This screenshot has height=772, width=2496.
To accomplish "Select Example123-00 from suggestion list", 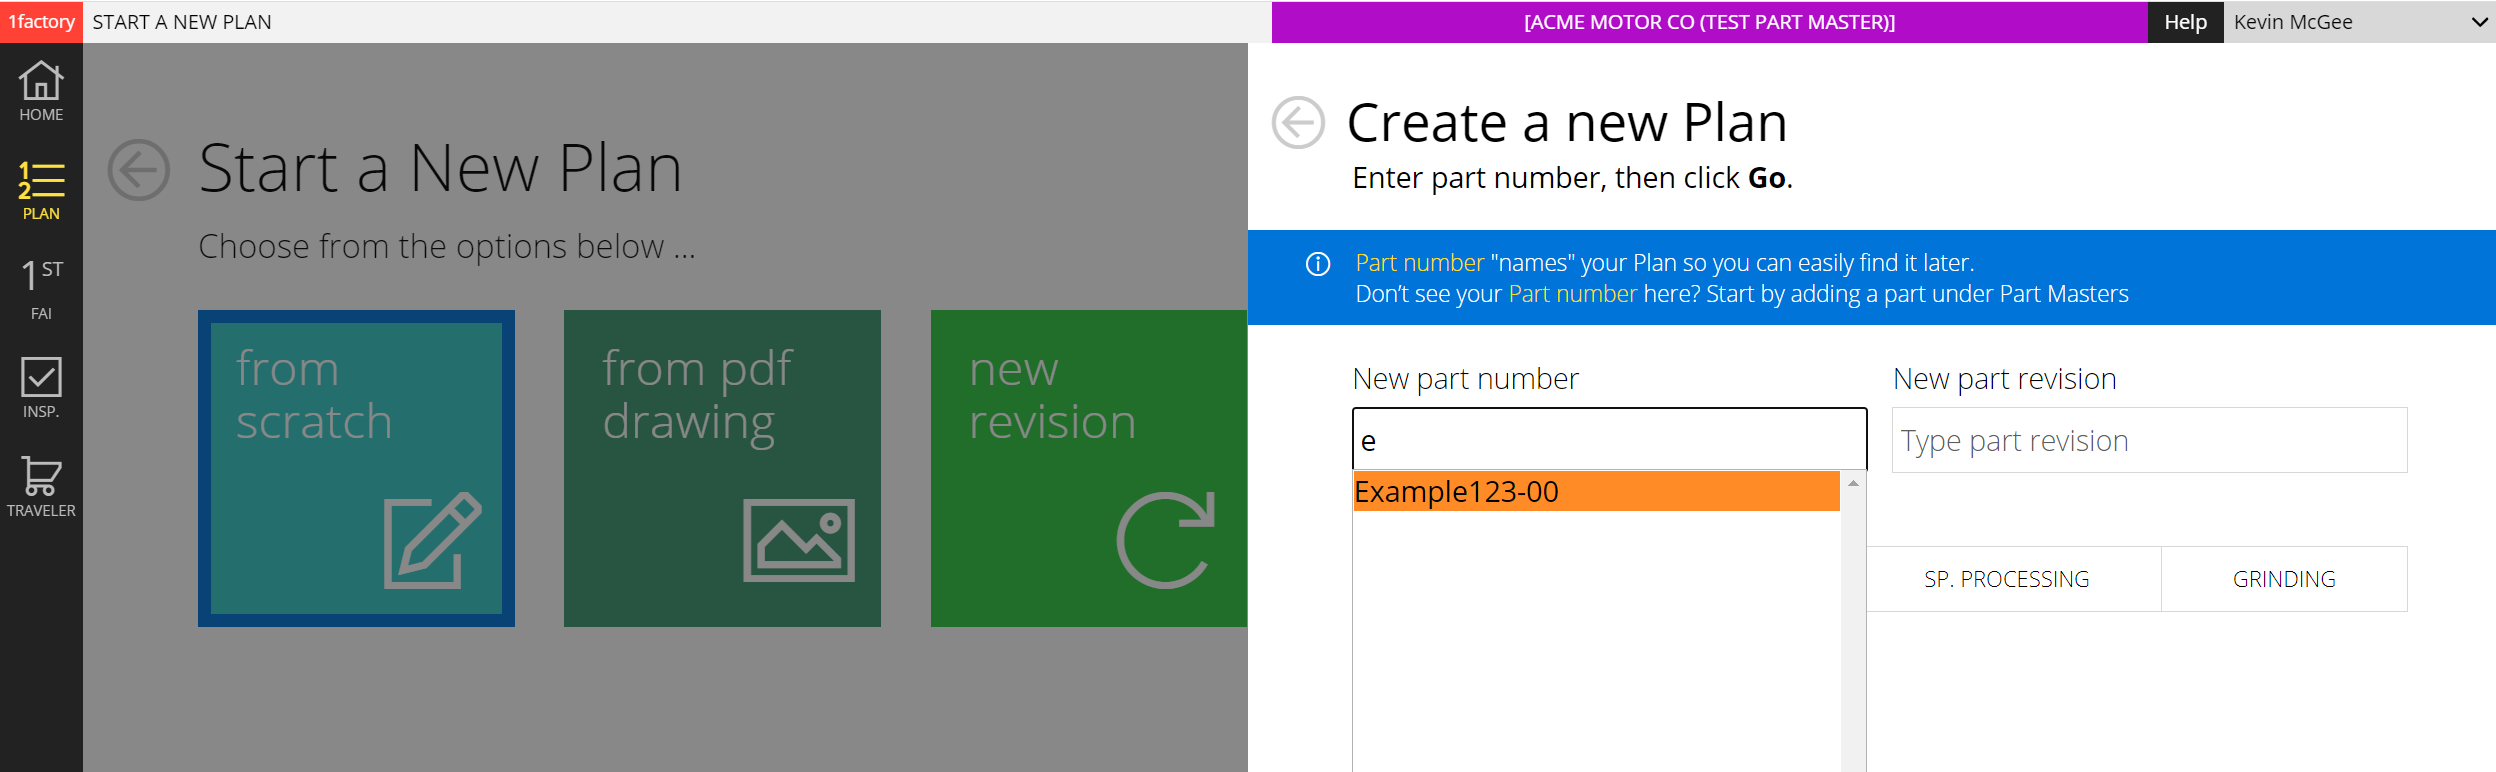I will tap(1595, 492).
